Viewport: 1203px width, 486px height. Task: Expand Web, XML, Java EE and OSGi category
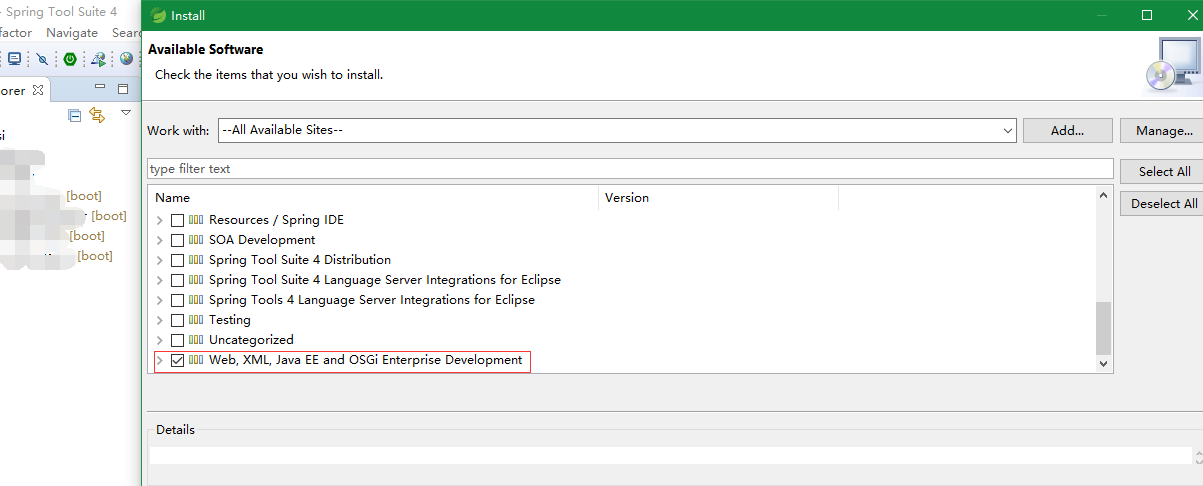pos(159,360)
